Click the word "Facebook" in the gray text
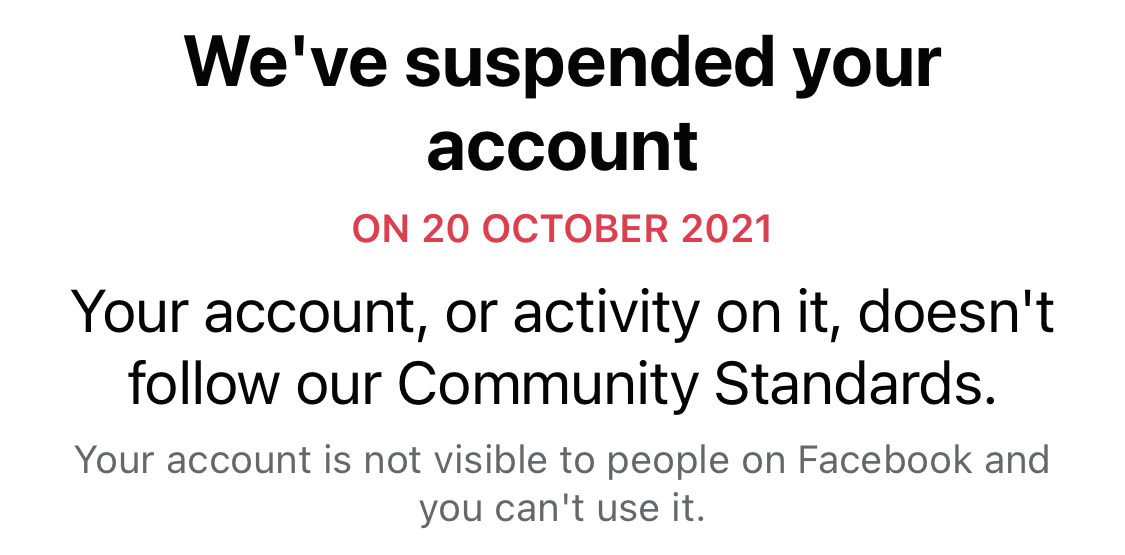1125x555 pixels. pyautogui.click(x=886, y=461)
